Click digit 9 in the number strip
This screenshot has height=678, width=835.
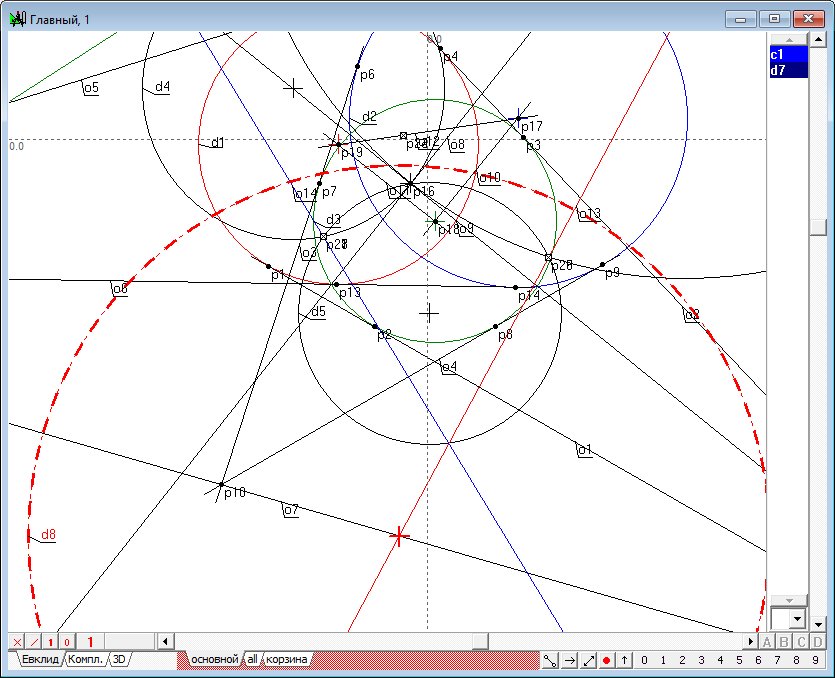[815, 660]
